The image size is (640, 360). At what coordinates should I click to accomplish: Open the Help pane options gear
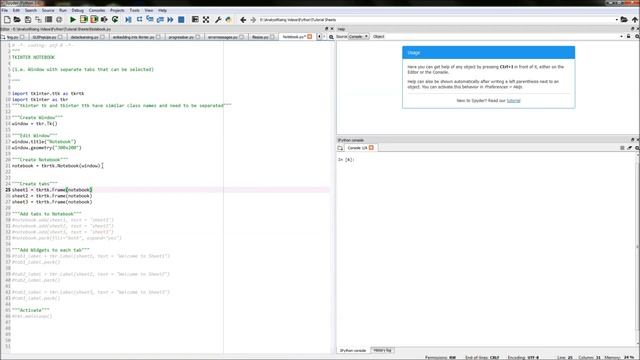637,36
